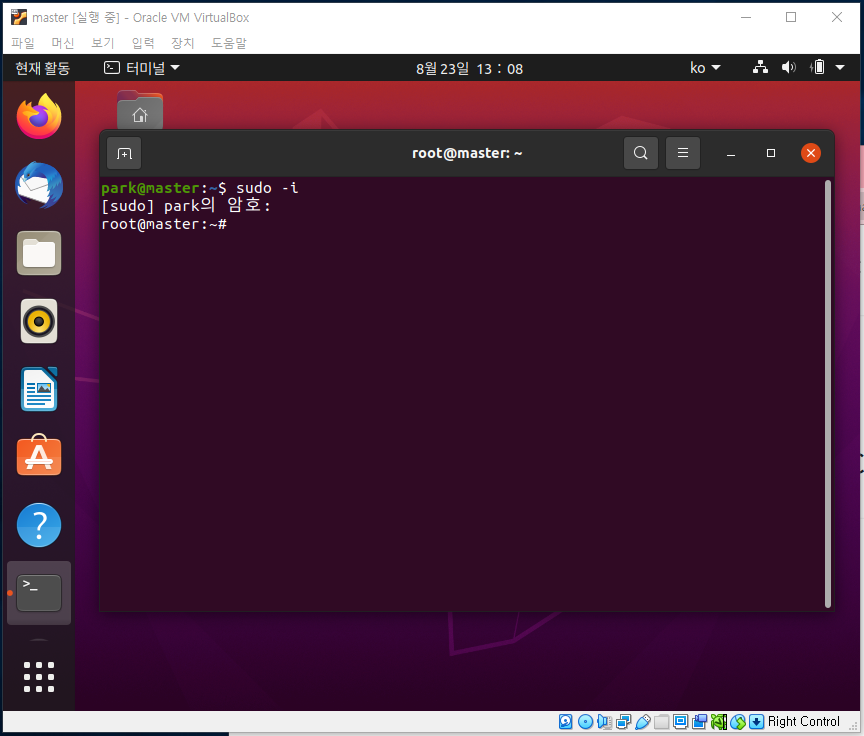Viewport: 864px width, 736px height.
Task: Close the root@master terminal window
Action: (x=811, y=153)
